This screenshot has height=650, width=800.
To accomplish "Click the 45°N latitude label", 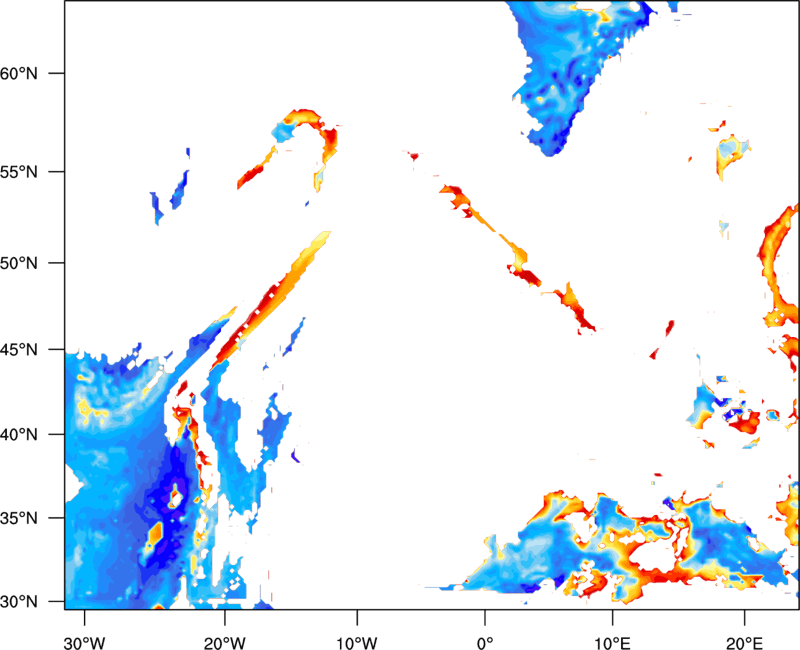I will (x=19, y=349).
